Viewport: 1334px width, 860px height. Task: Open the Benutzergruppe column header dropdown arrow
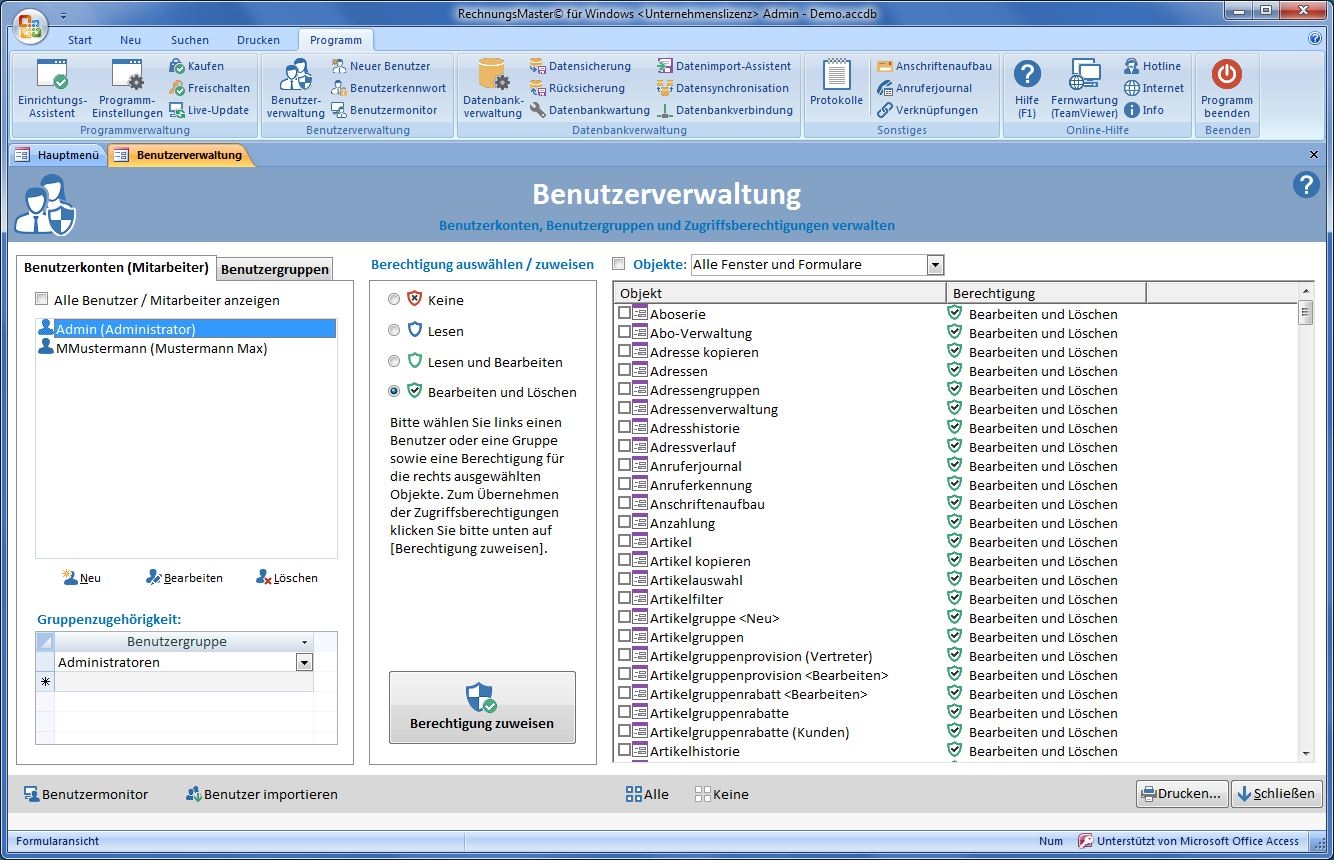(304, 642)
